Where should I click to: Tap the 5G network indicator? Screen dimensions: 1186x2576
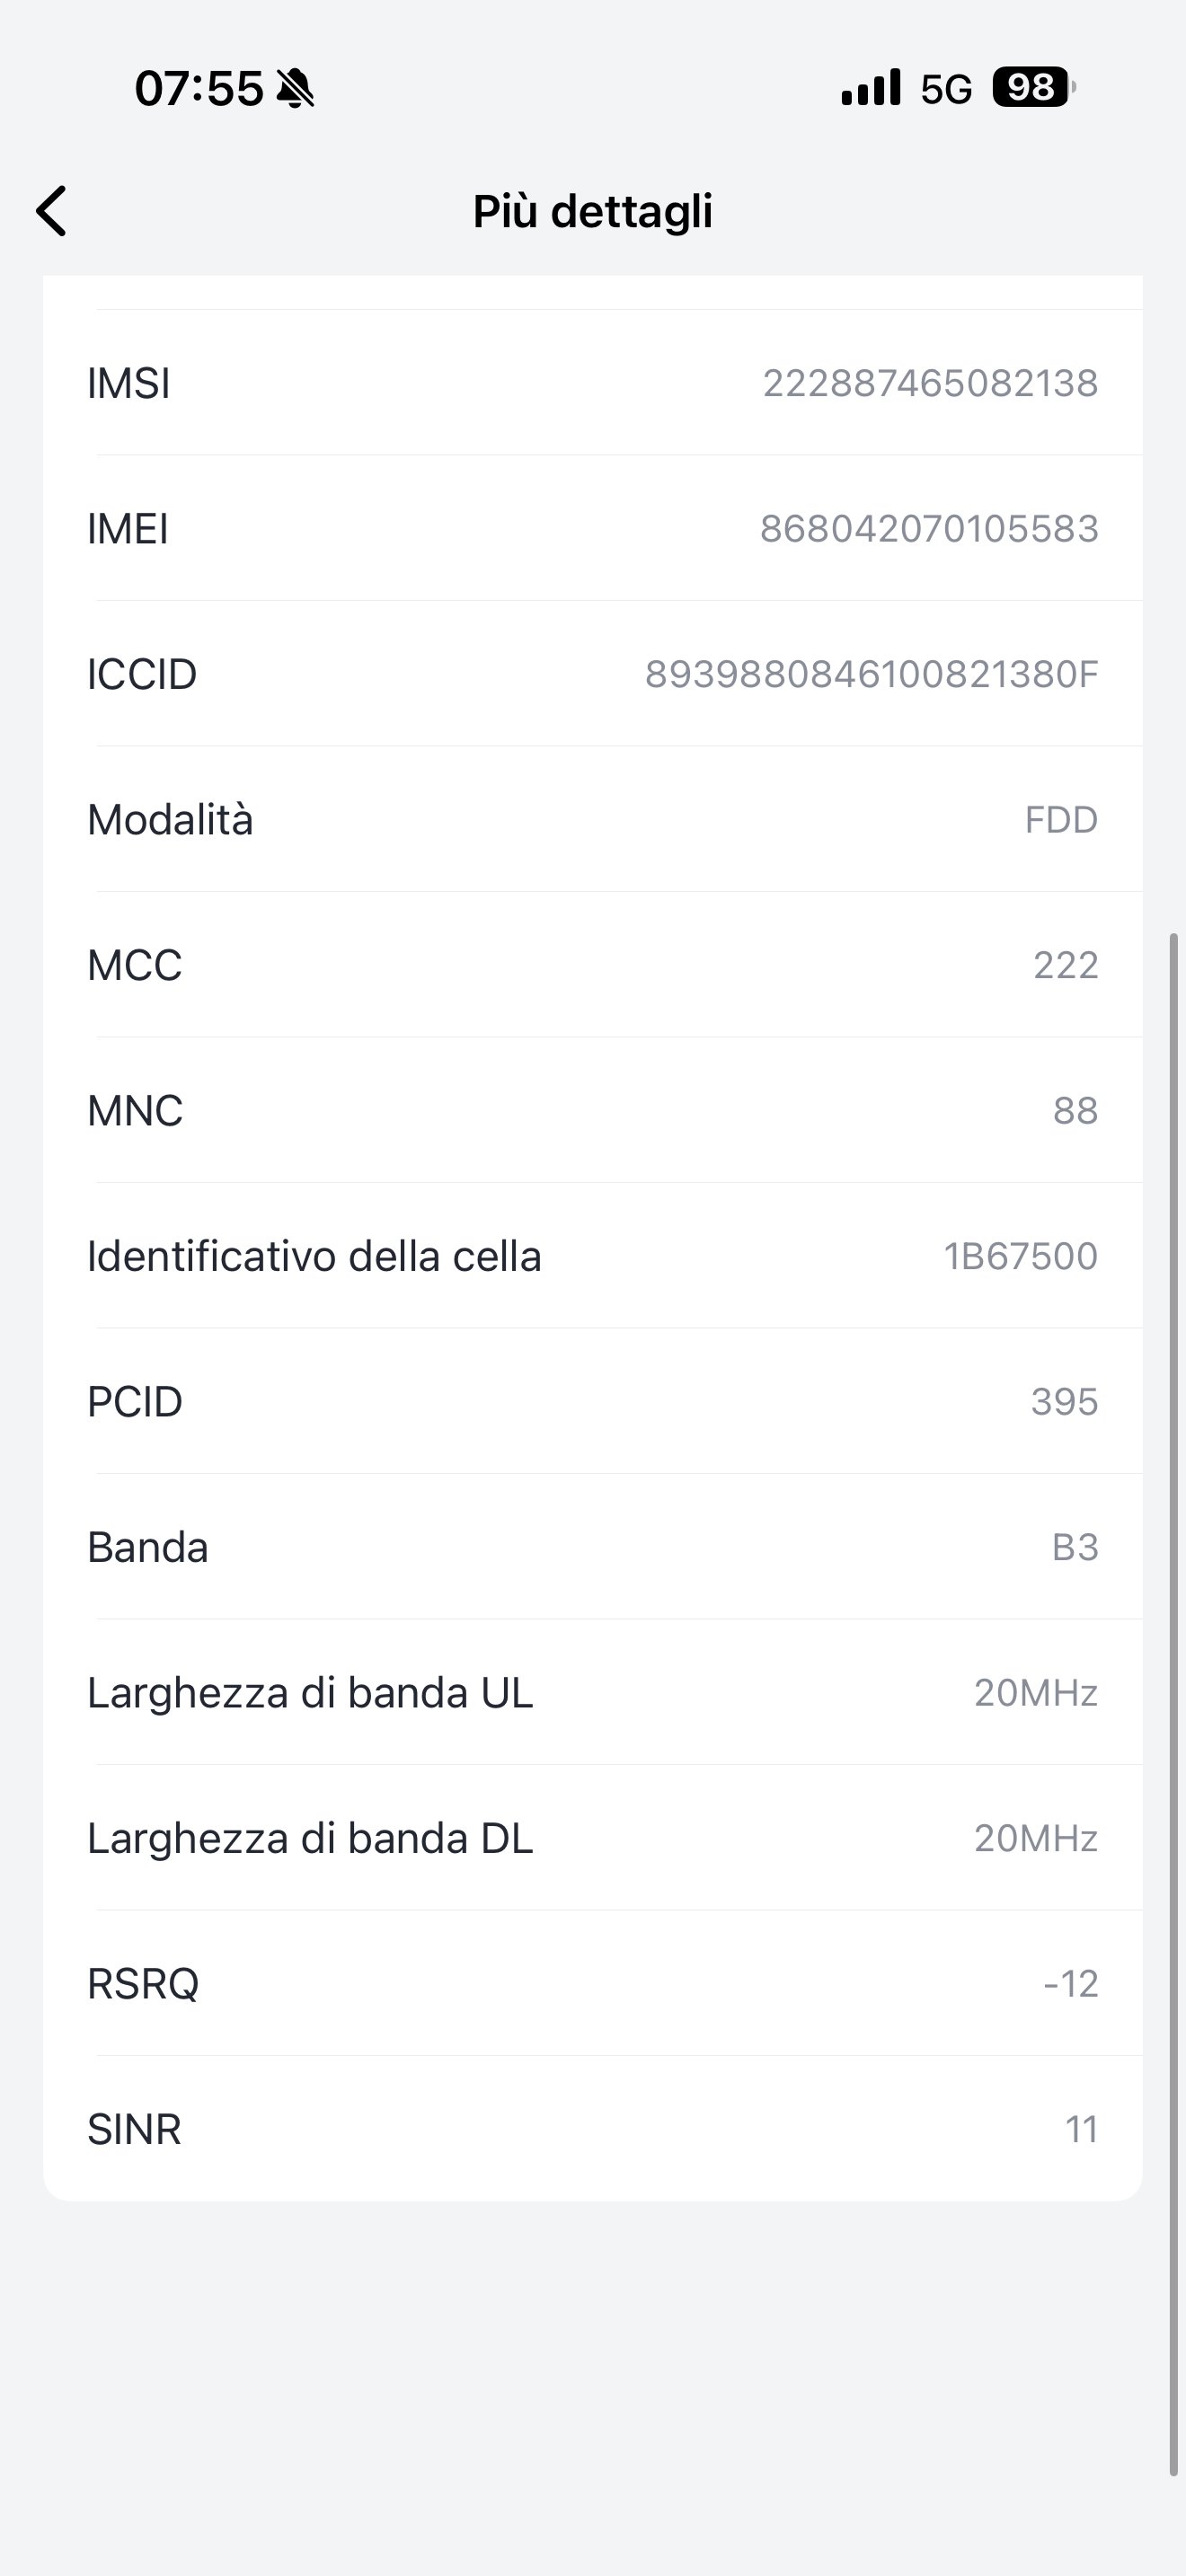click(x=945, y=90)
